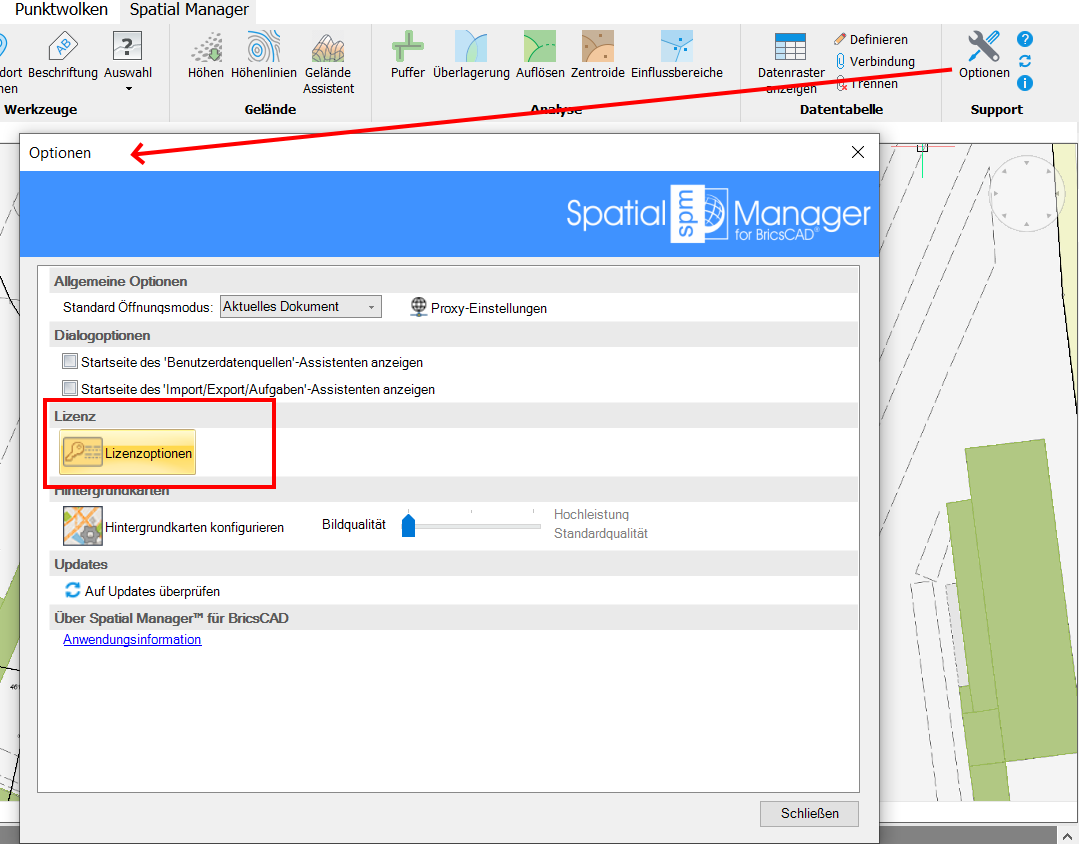
Task: Click the Auswahl selection tool icon
Action: [x=127, y=47]
